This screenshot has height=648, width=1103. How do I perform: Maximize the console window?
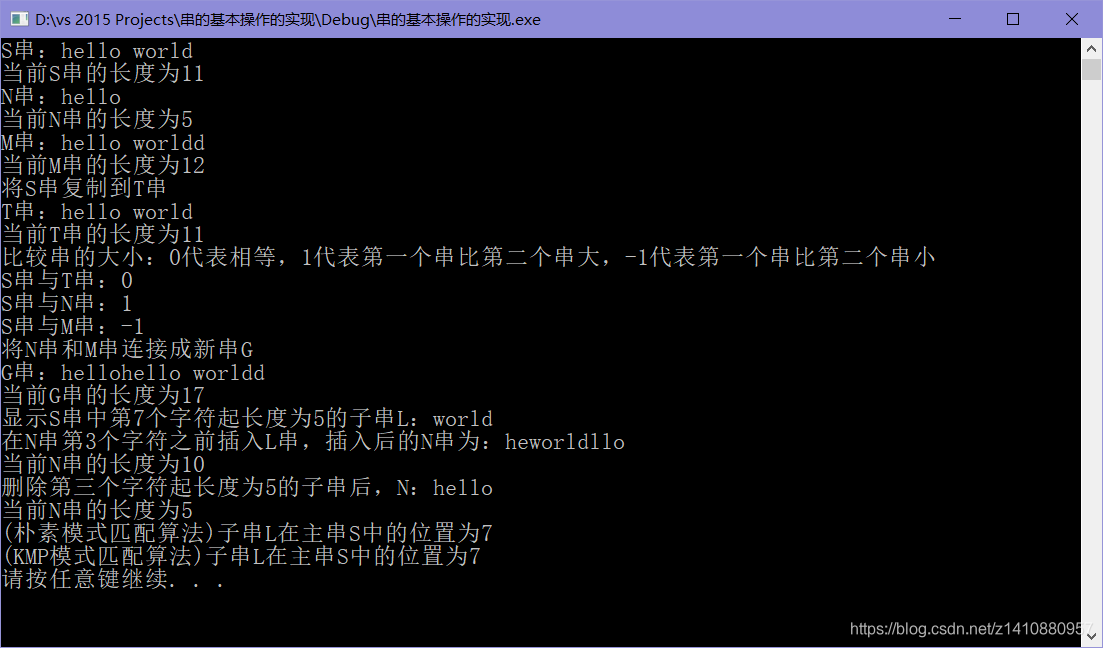tap(1013, 19)
